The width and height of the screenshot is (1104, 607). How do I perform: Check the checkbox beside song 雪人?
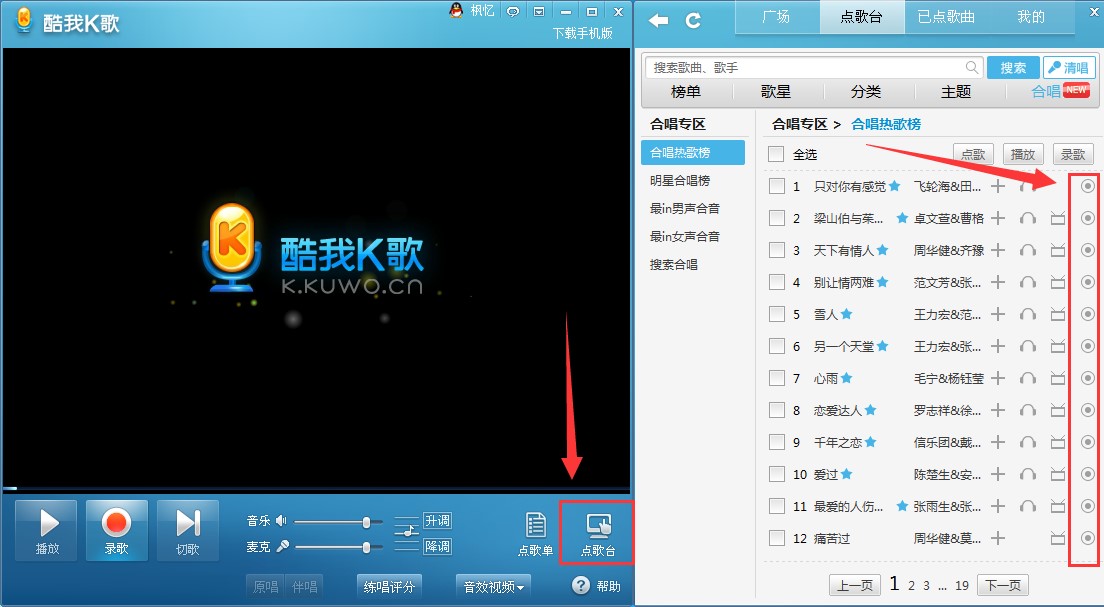(777, 314)
